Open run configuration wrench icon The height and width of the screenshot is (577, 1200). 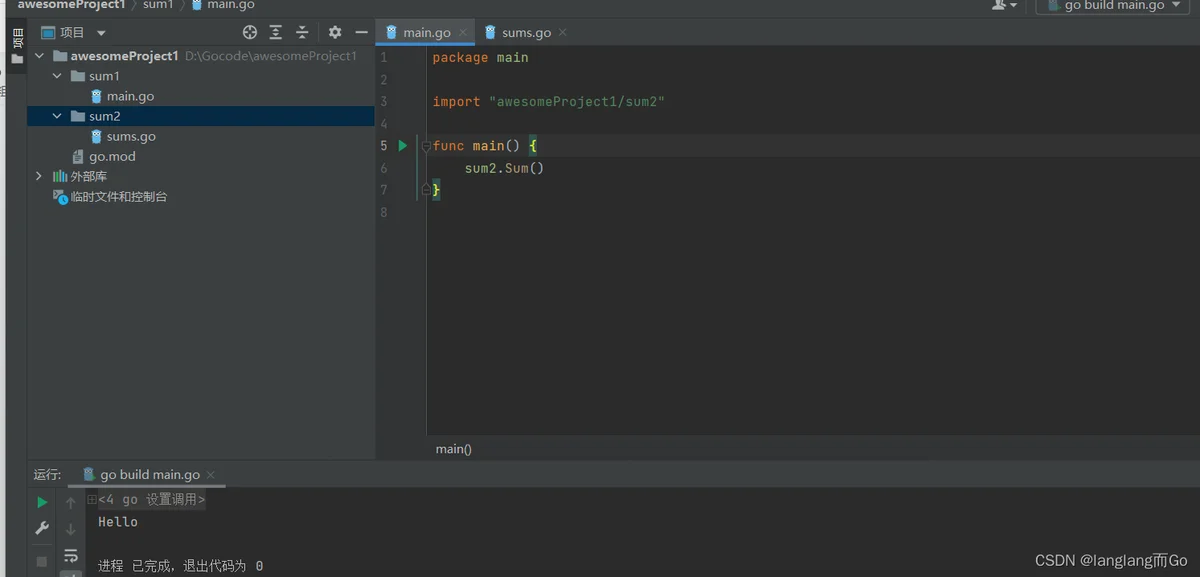42,528
